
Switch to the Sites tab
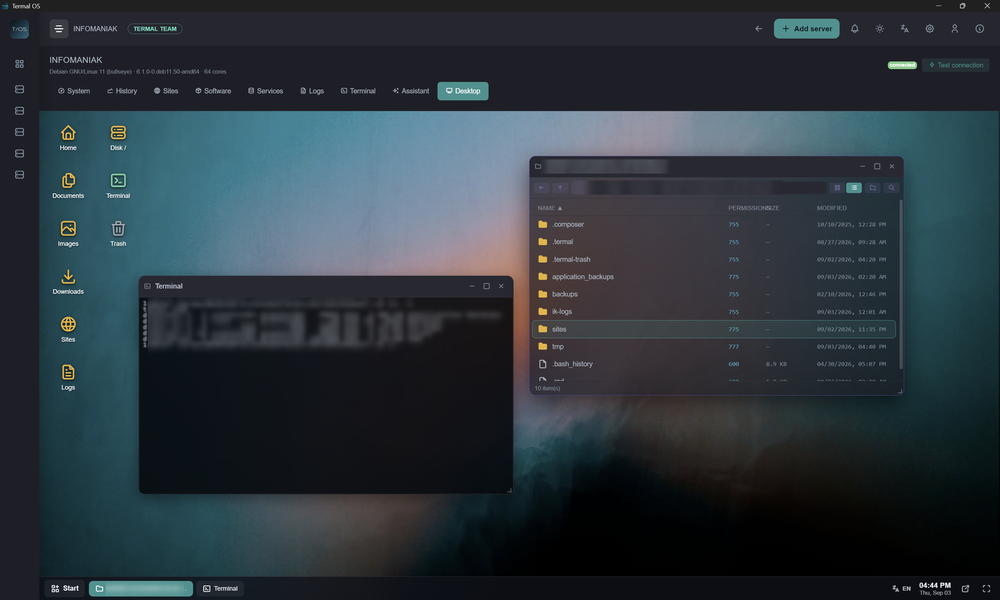point(166,91)
